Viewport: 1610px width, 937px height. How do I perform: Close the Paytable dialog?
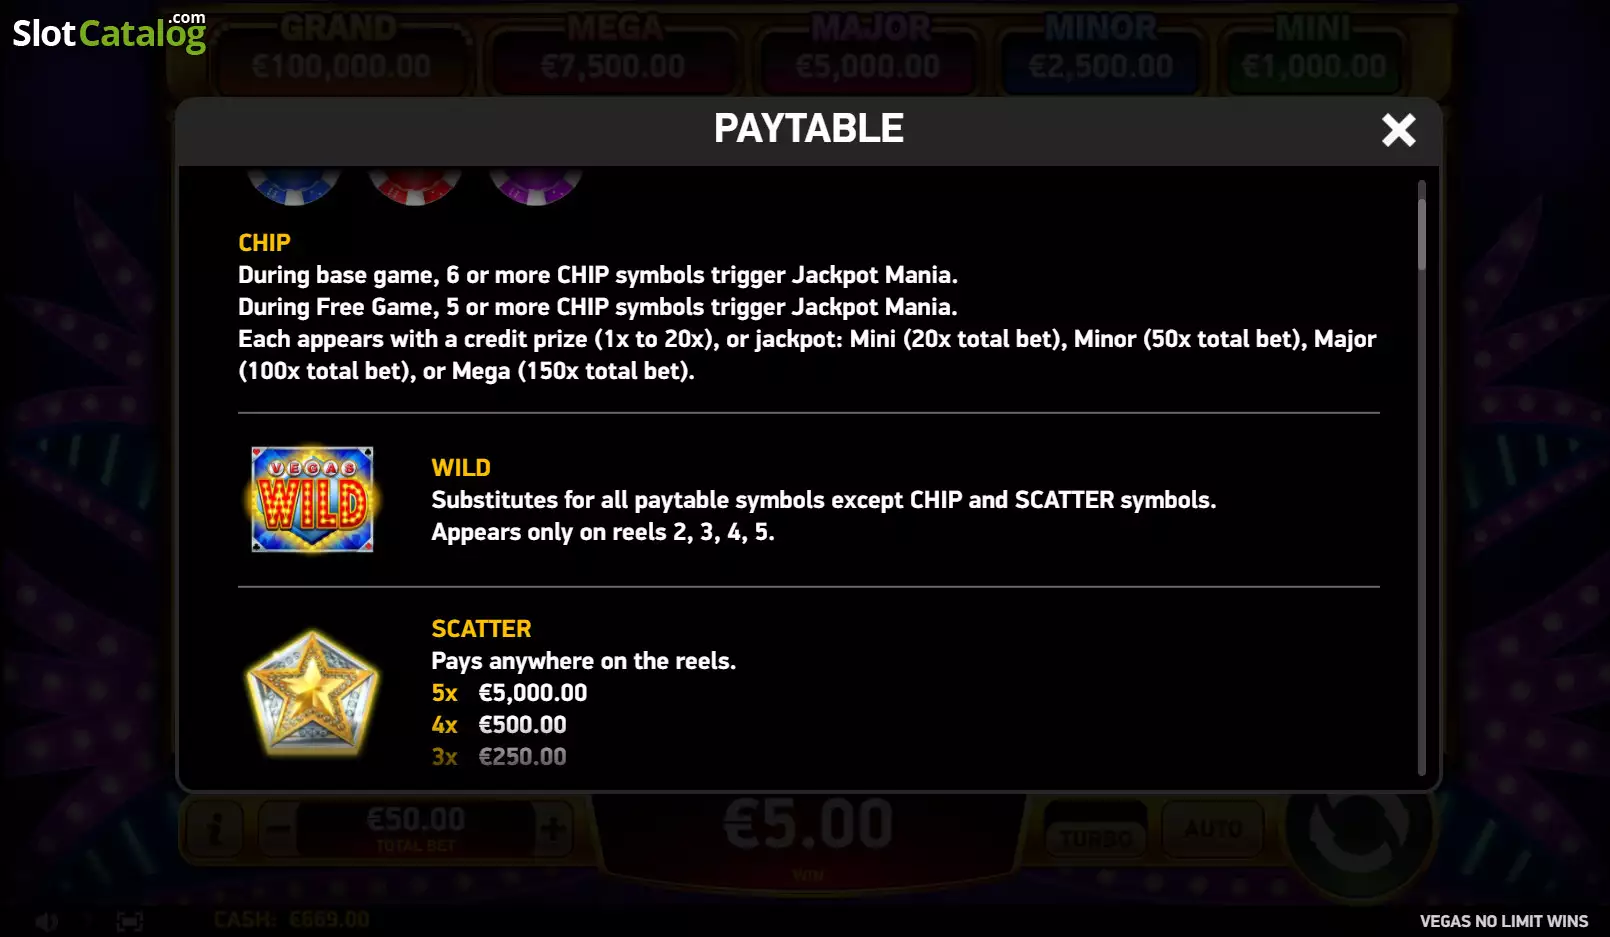tap(1398, 130)
